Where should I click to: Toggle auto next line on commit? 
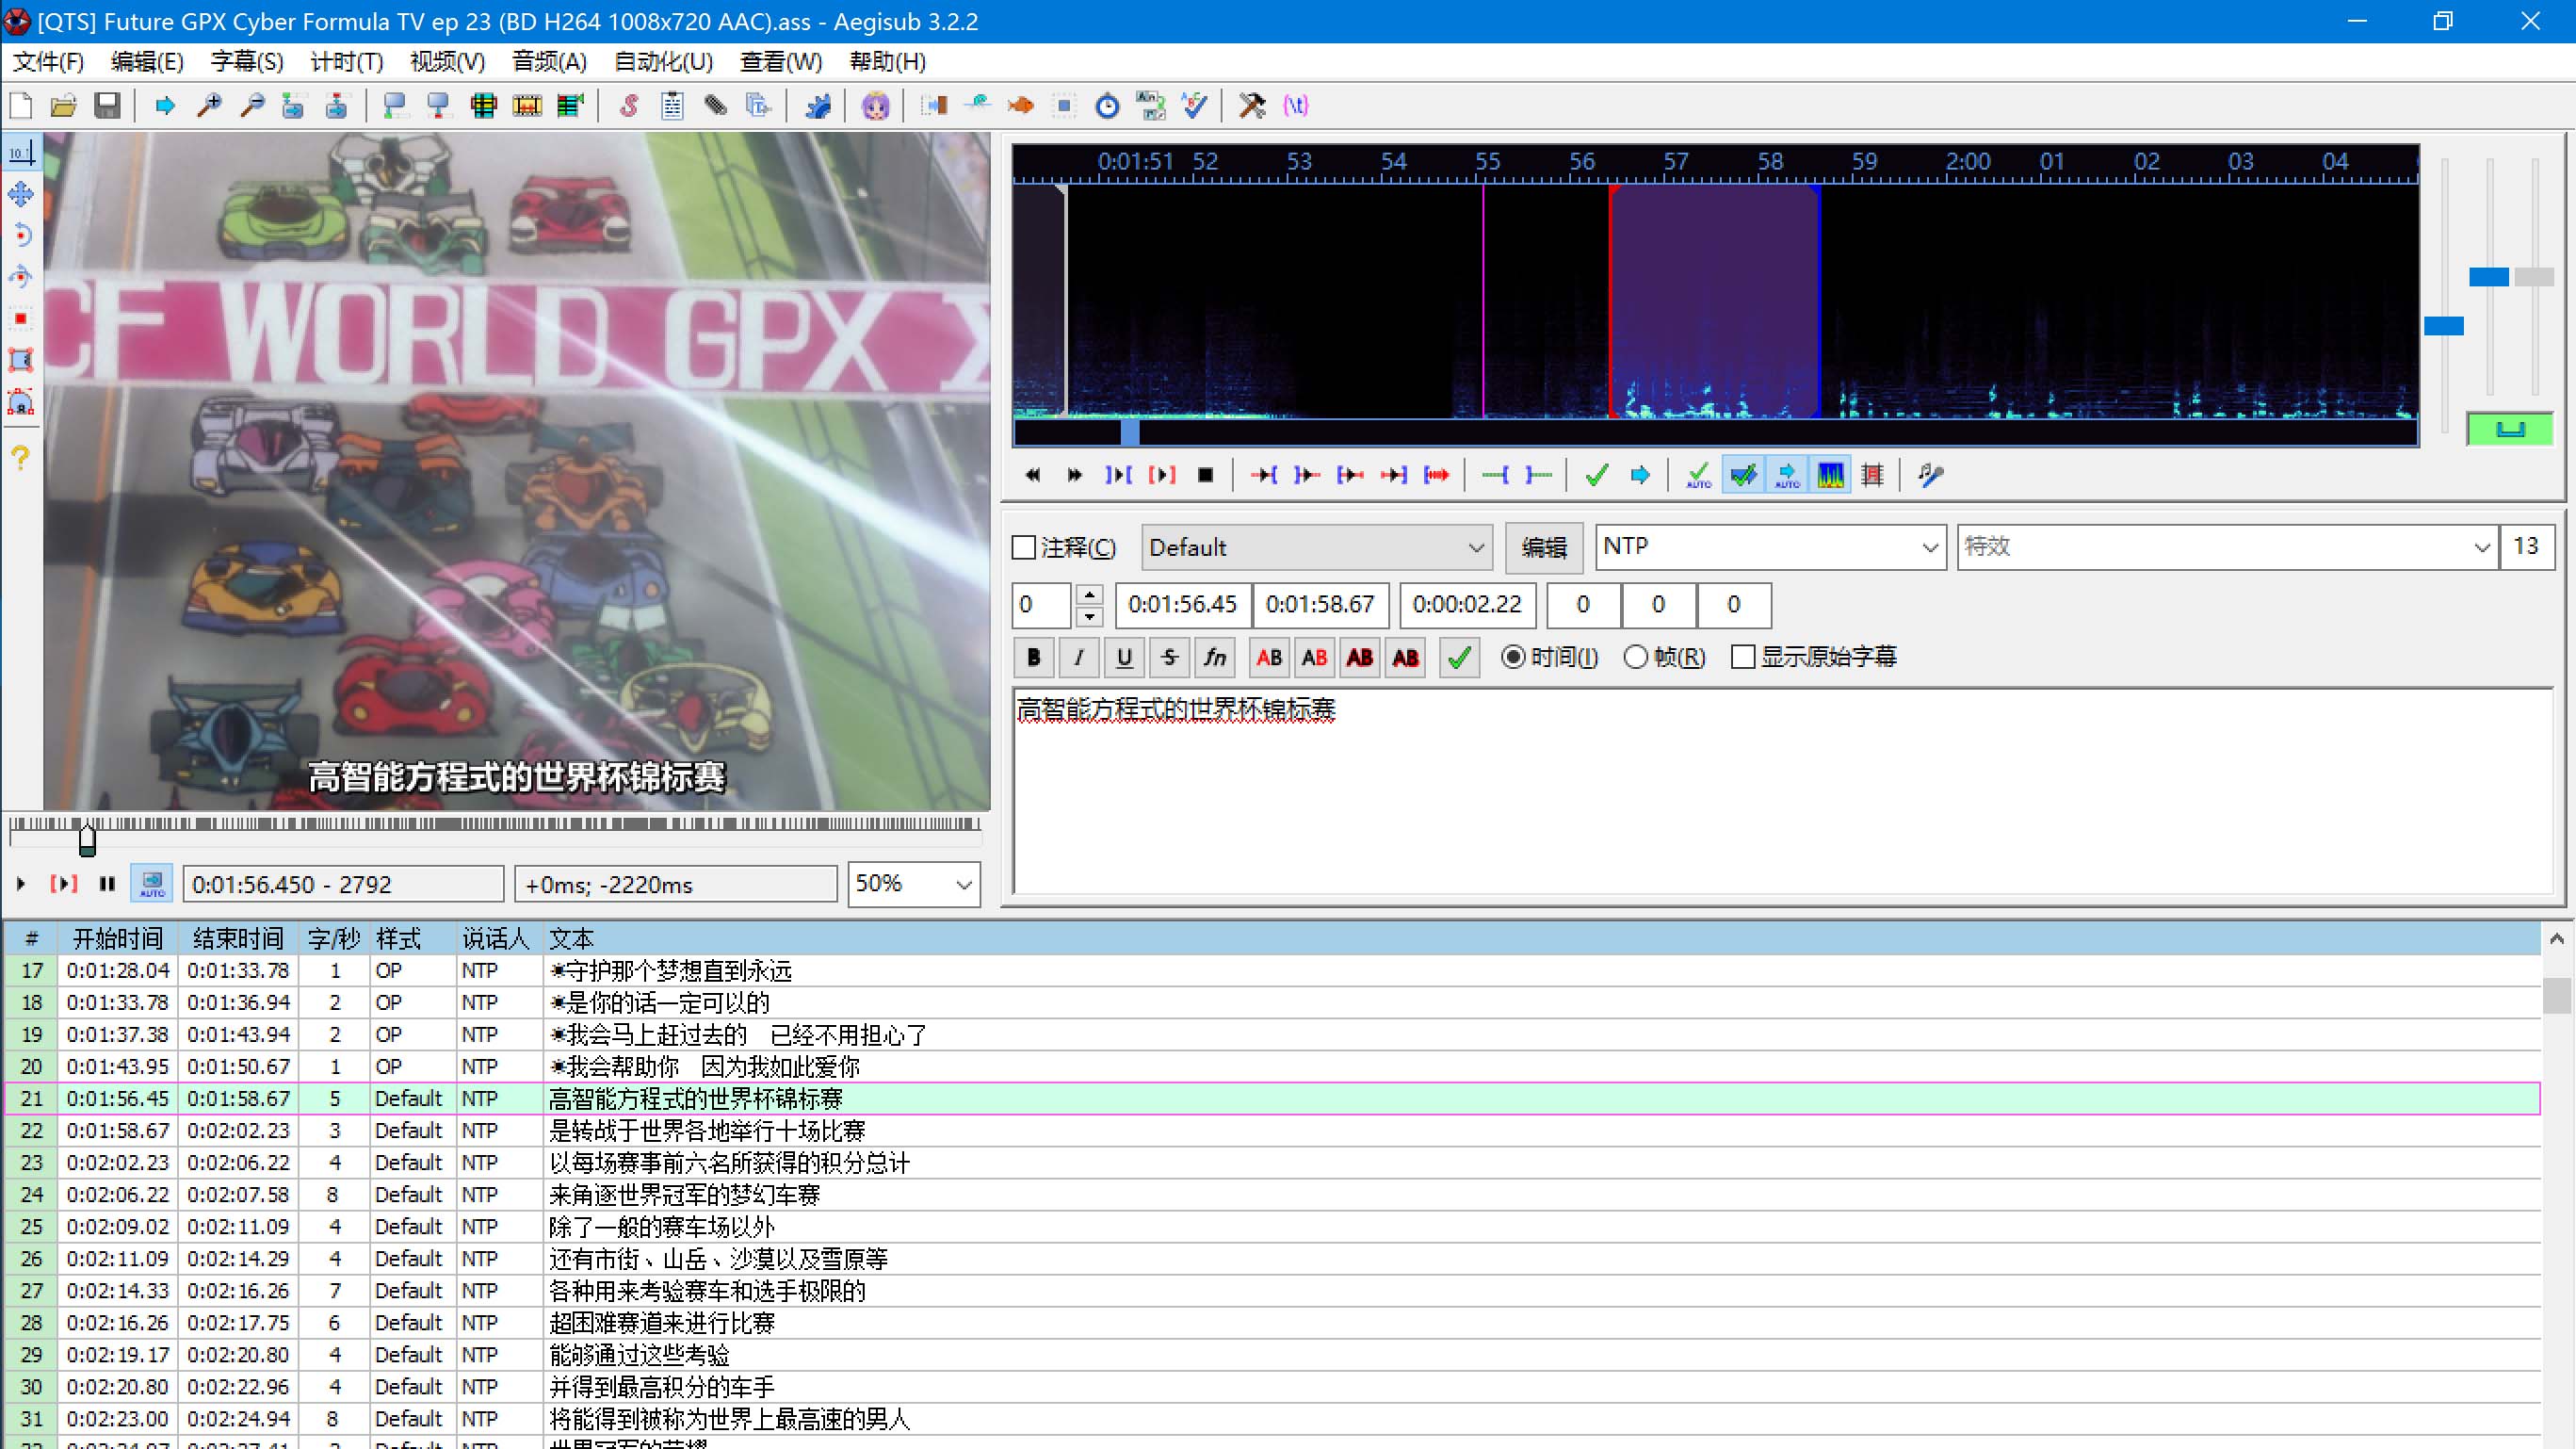tap(1743, 475)
